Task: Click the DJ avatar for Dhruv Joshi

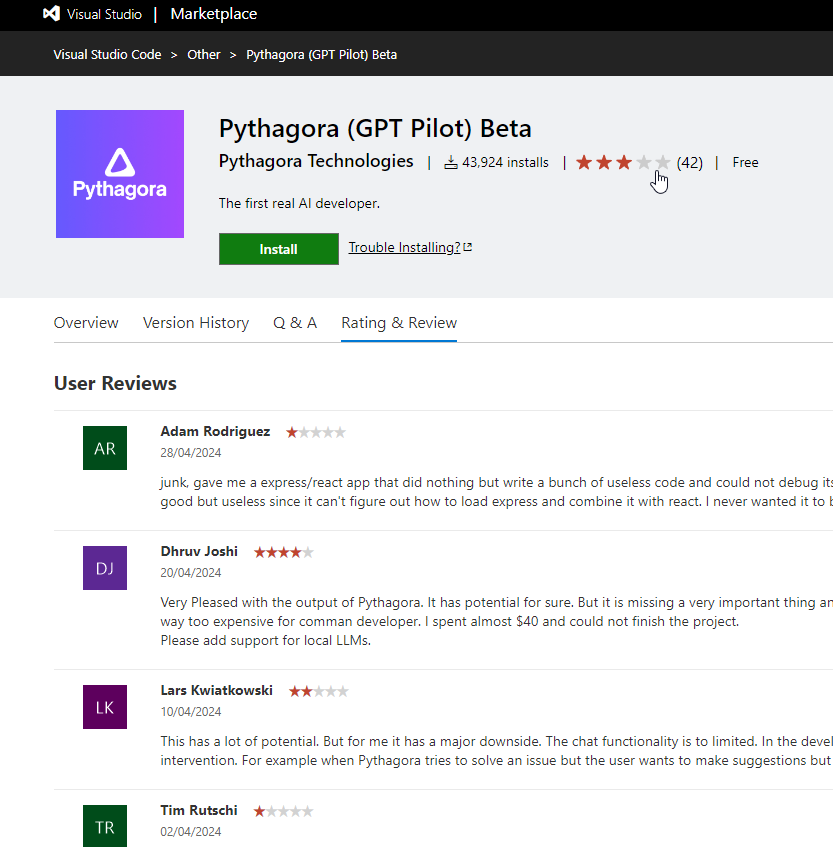Action: [105, 568]
